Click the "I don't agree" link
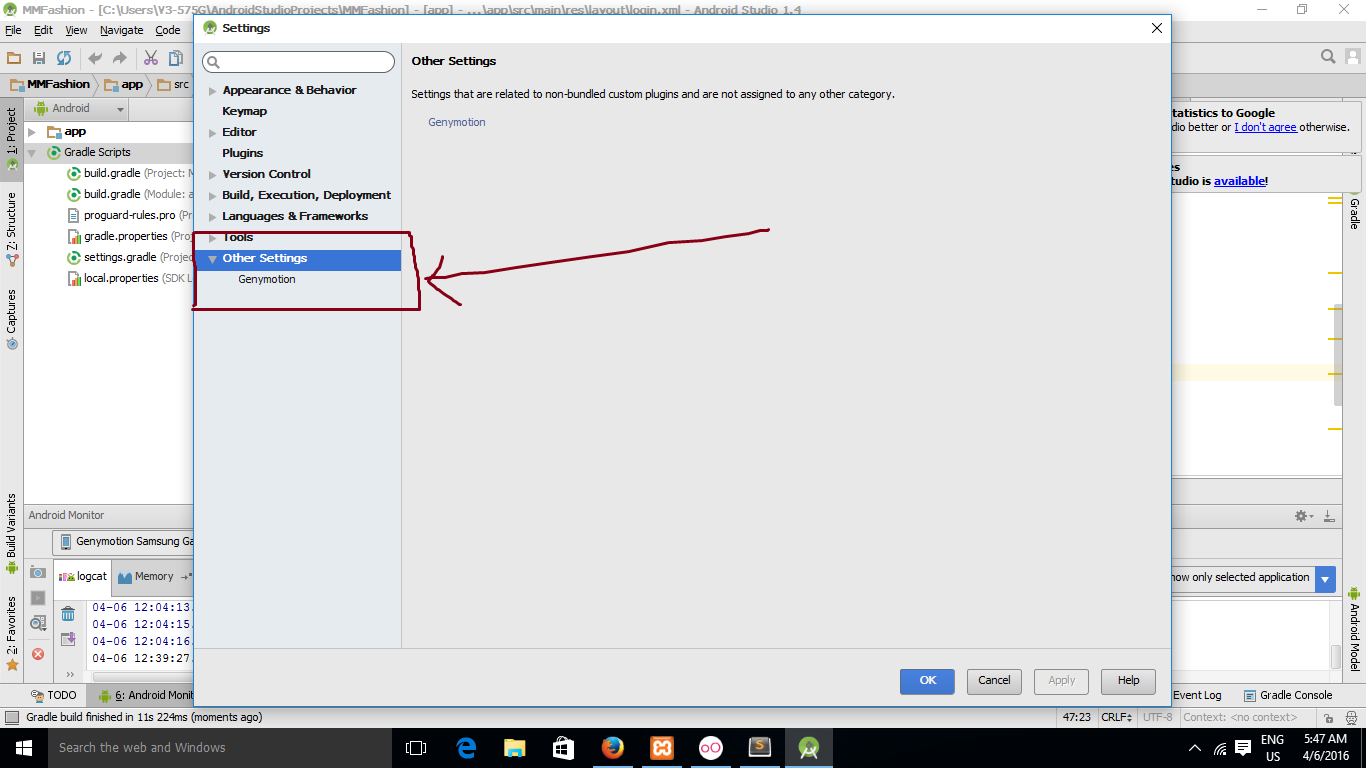 click(1265, 128)
